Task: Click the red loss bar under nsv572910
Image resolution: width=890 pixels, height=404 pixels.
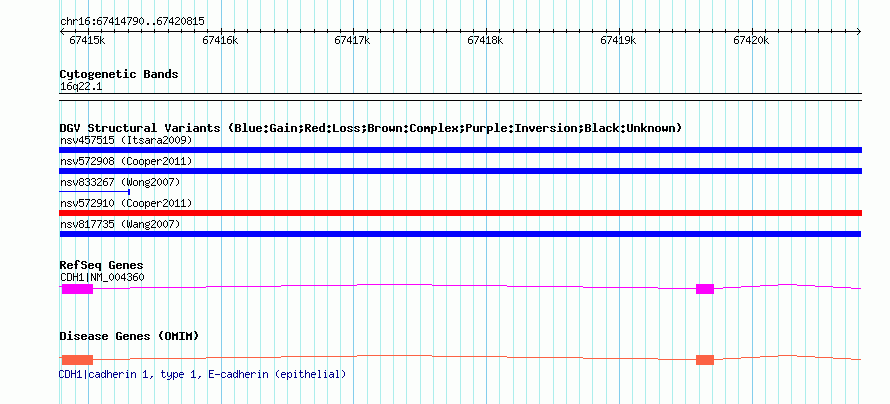Action: pos(460,213)
